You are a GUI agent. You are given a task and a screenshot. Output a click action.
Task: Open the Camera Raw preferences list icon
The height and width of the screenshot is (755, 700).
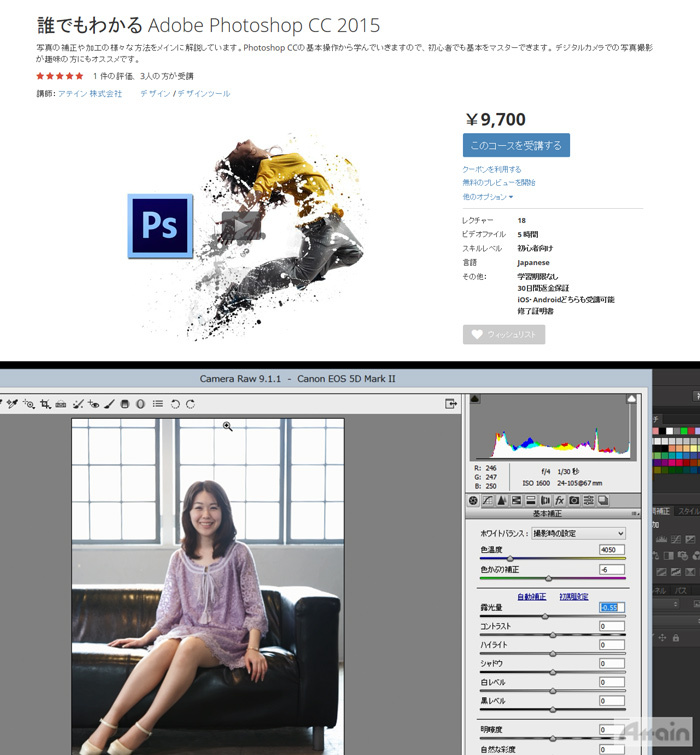(x=157, y=404)
